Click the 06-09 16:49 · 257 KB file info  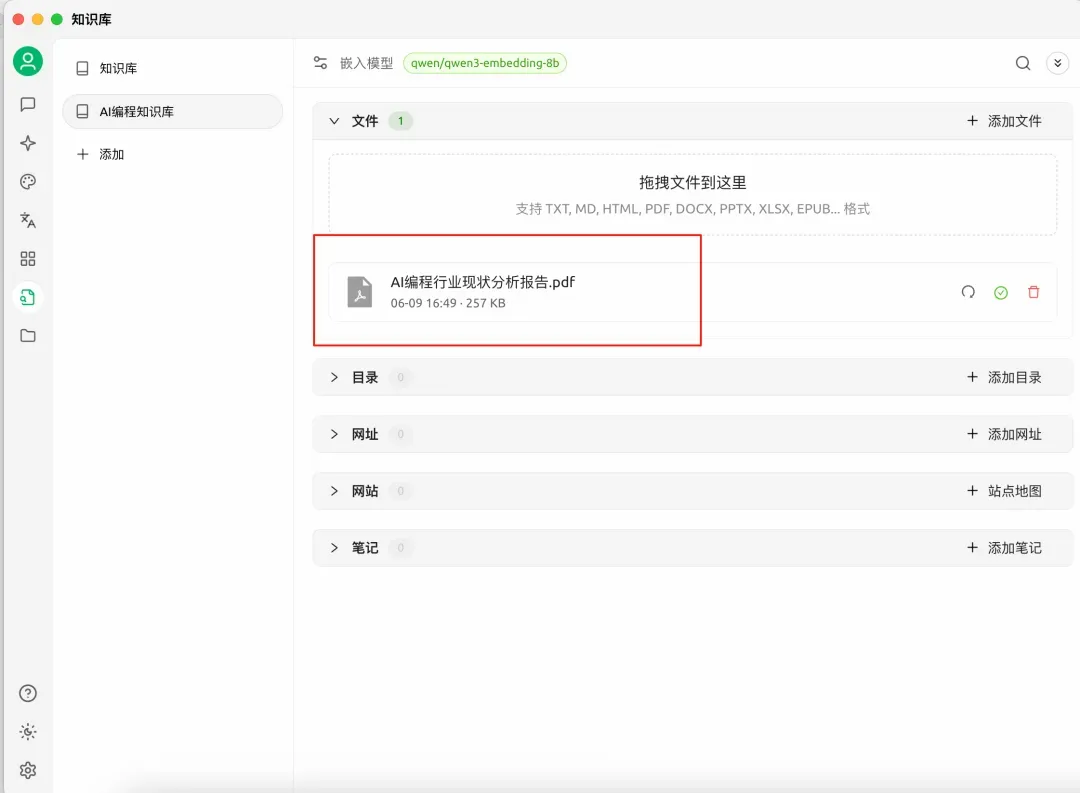click(x=448, y=303)
